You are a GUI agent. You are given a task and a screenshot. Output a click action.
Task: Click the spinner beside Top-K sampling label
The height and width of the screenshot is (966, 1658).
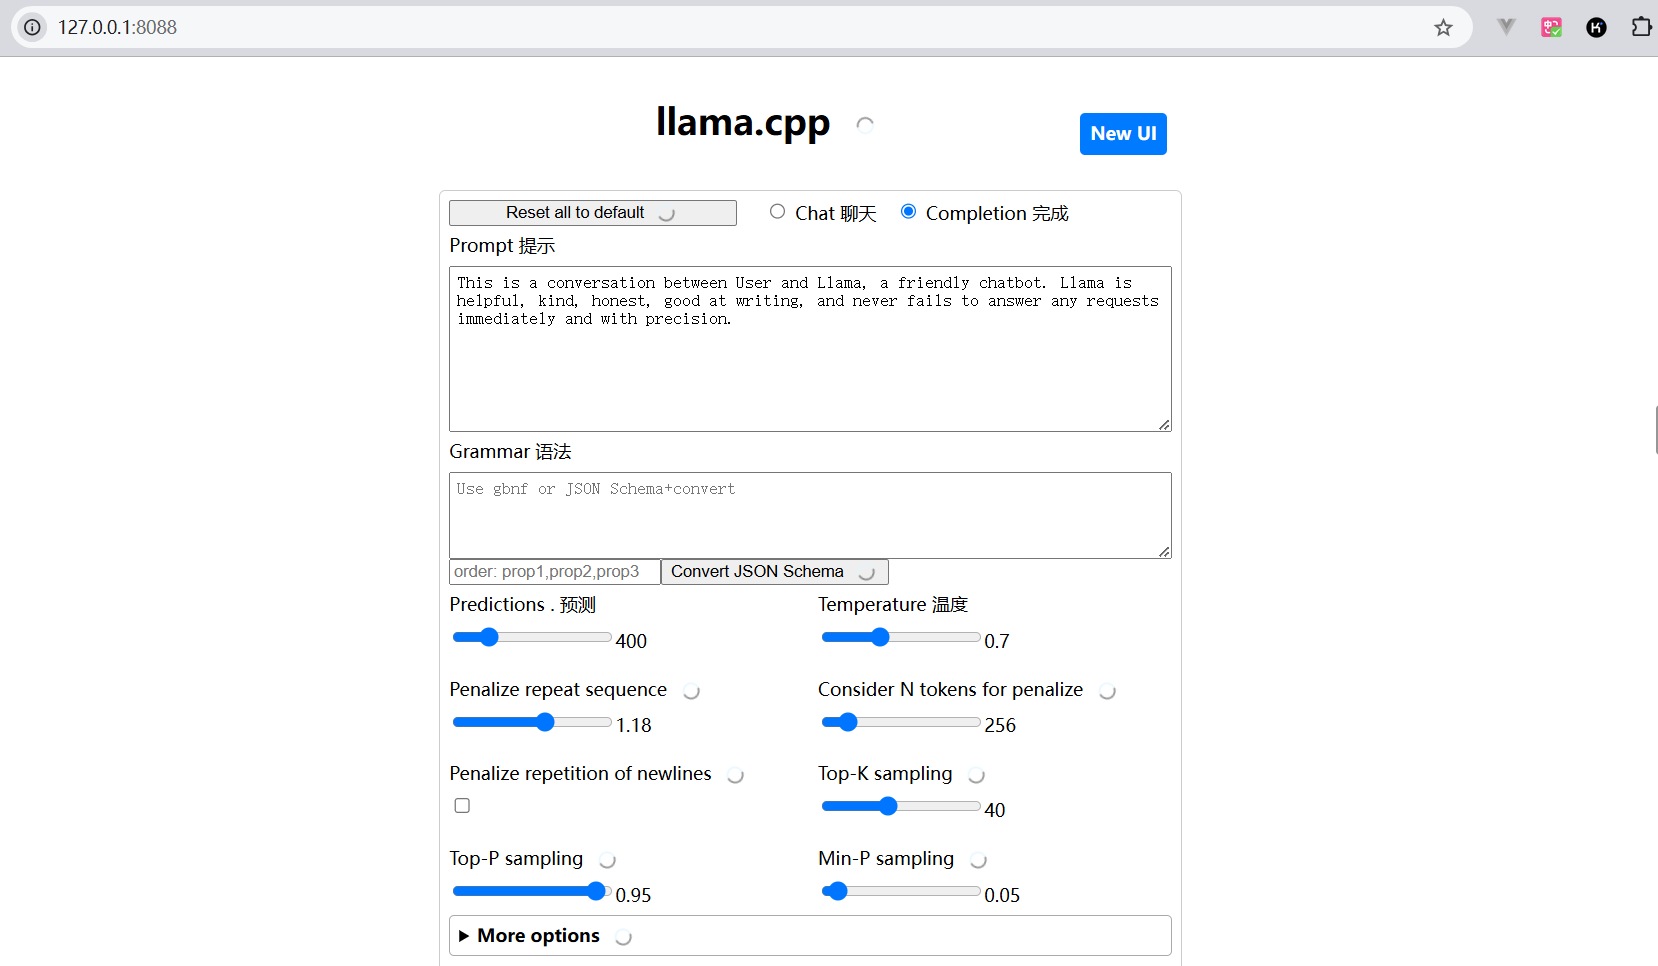point(977,775)
